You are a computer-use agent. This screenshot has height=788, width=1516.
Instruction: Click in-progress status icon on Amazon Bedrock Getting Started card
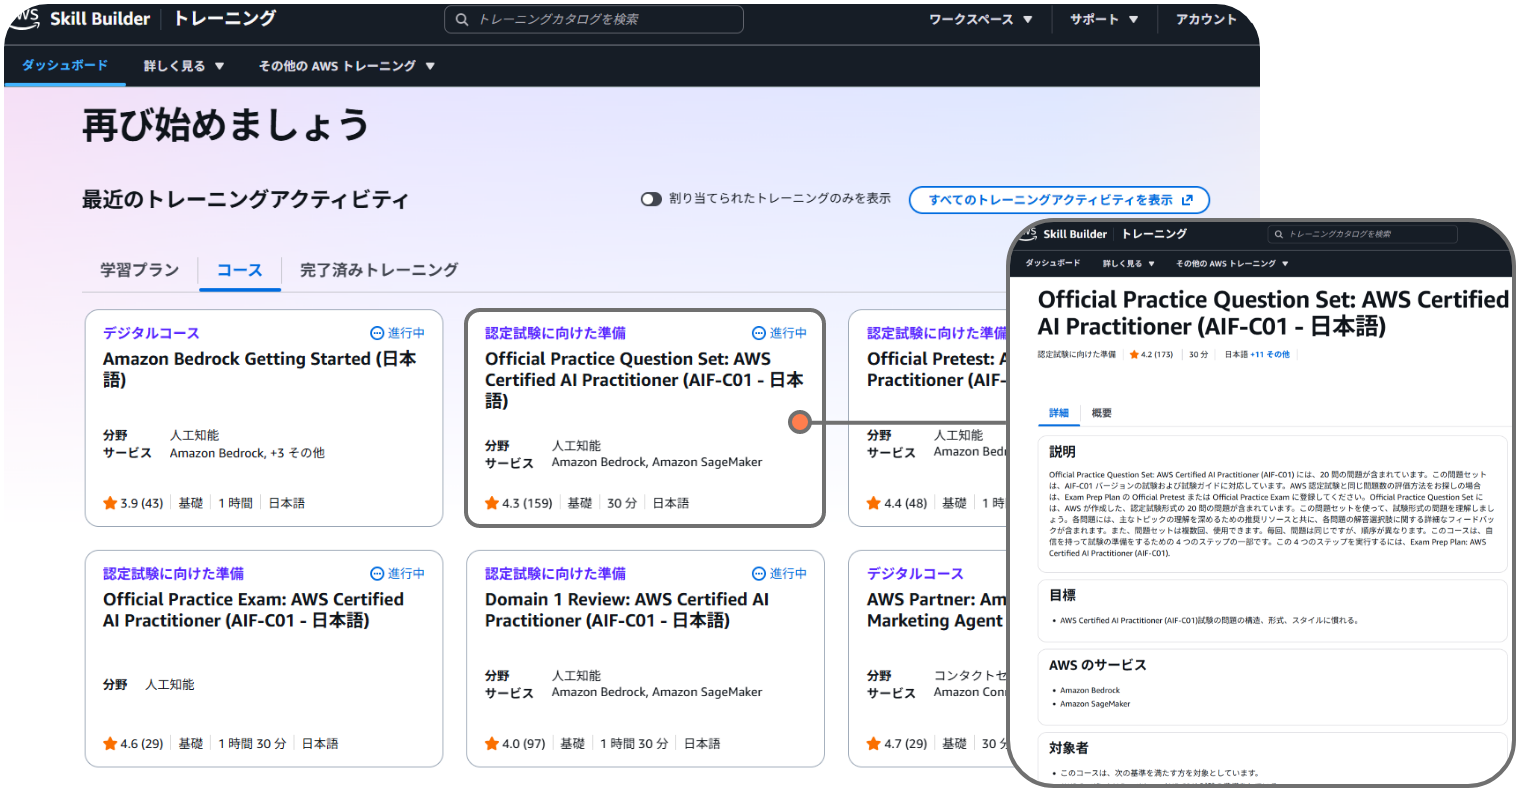point(377,333)
